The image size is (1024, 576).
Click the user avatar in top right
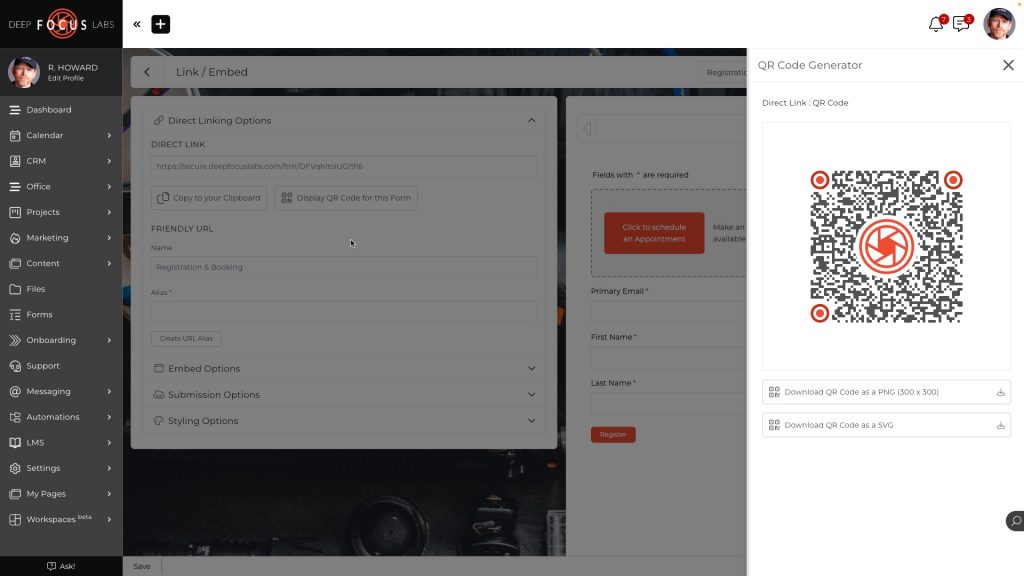[x=998, y=24]
